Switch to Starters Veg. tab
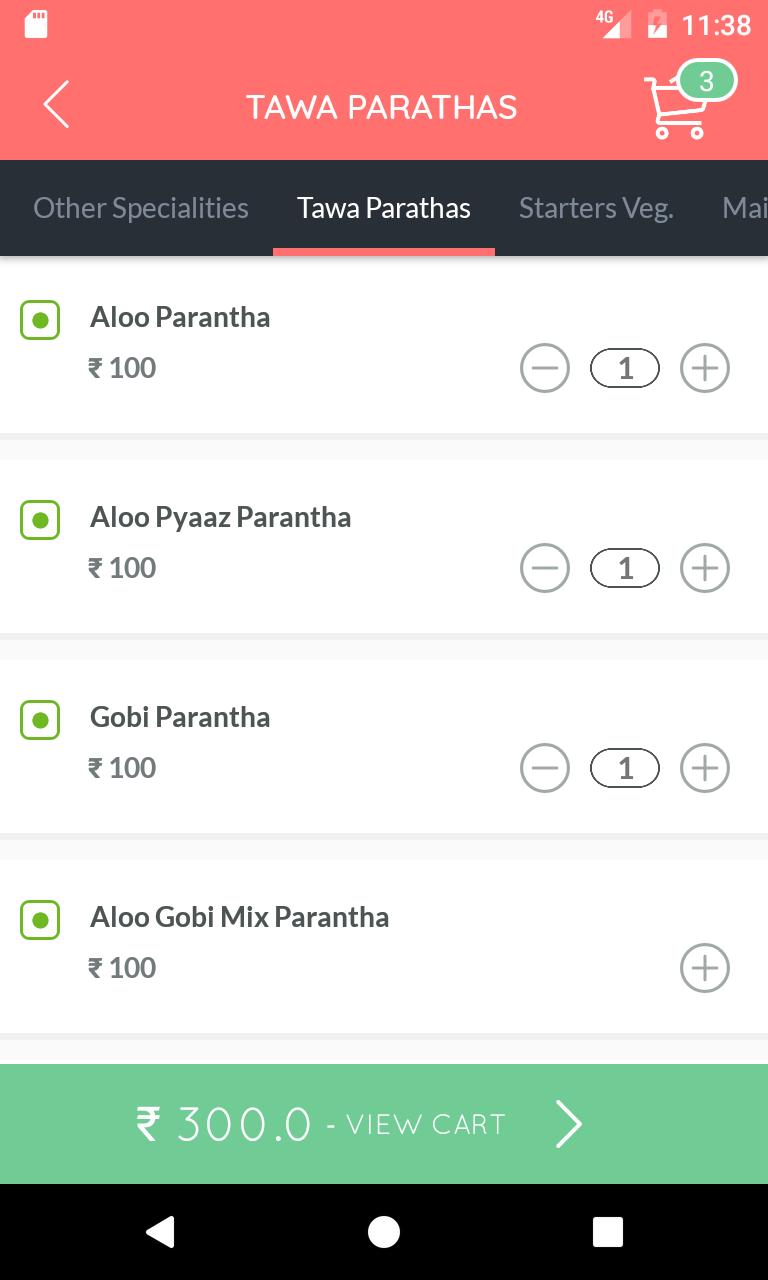 [x=596, y=208]
